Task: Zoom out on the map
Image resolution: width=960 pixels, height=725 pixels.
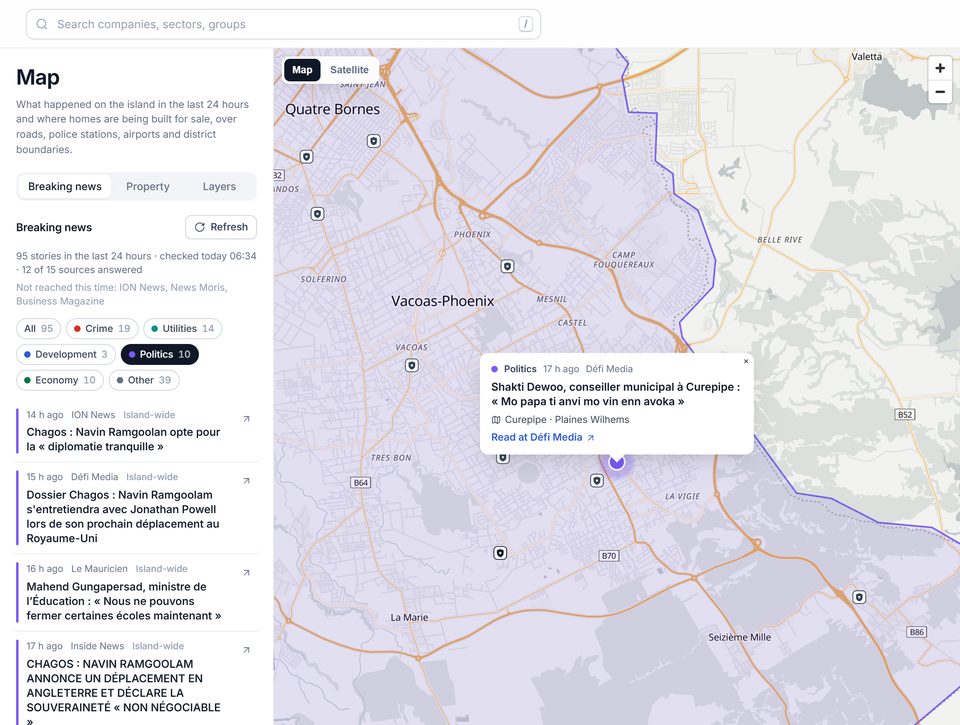Action: pyautogui.click(x=940, y=92)
